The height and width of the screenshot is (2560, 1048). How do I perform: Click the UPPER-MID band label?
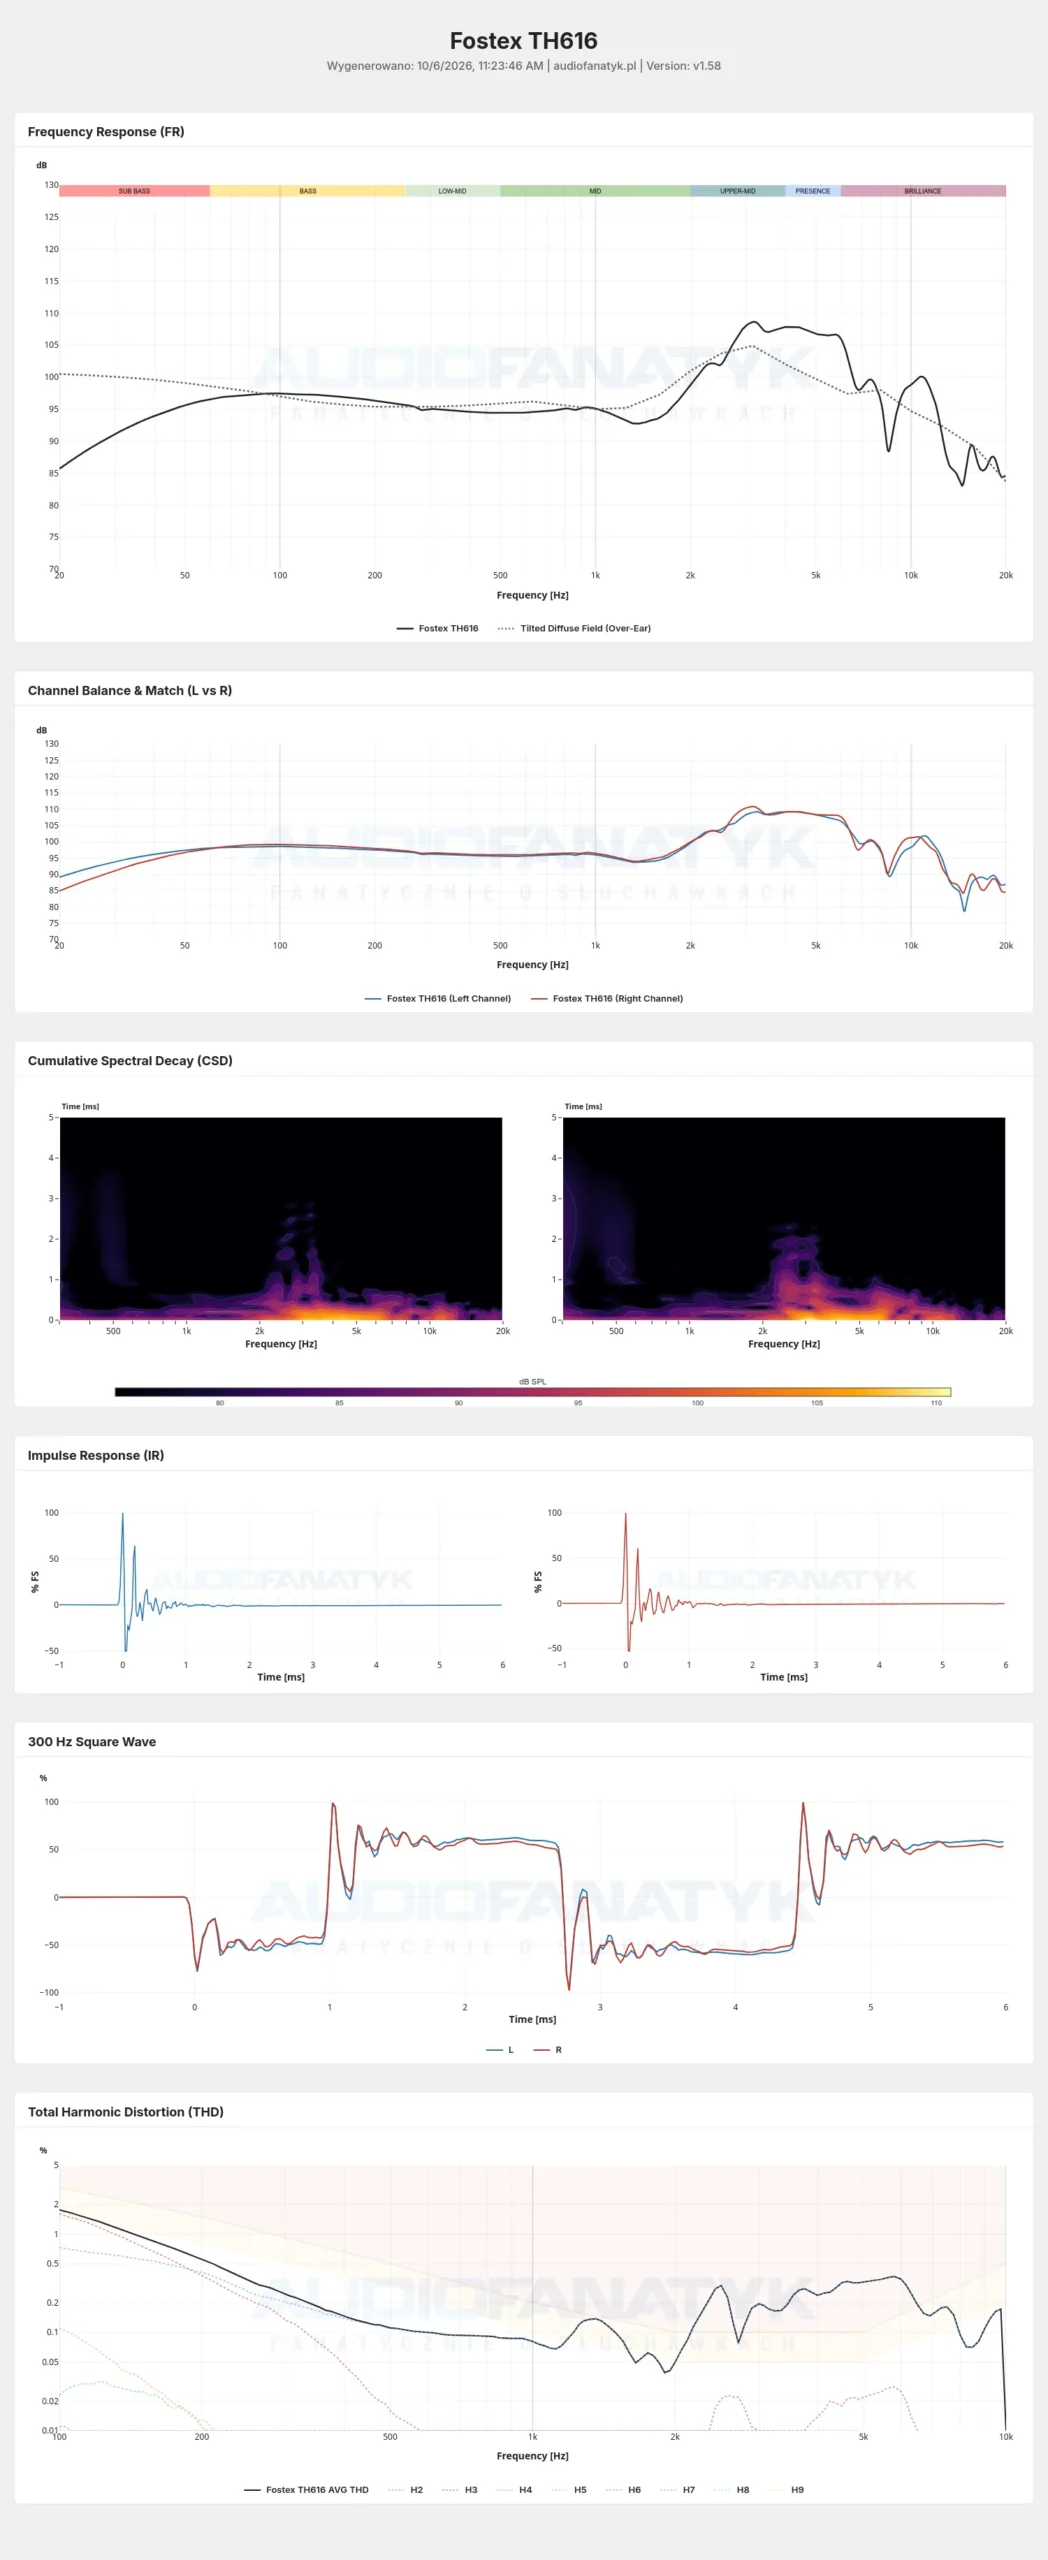pyautogui.click(x=738, y=190)
